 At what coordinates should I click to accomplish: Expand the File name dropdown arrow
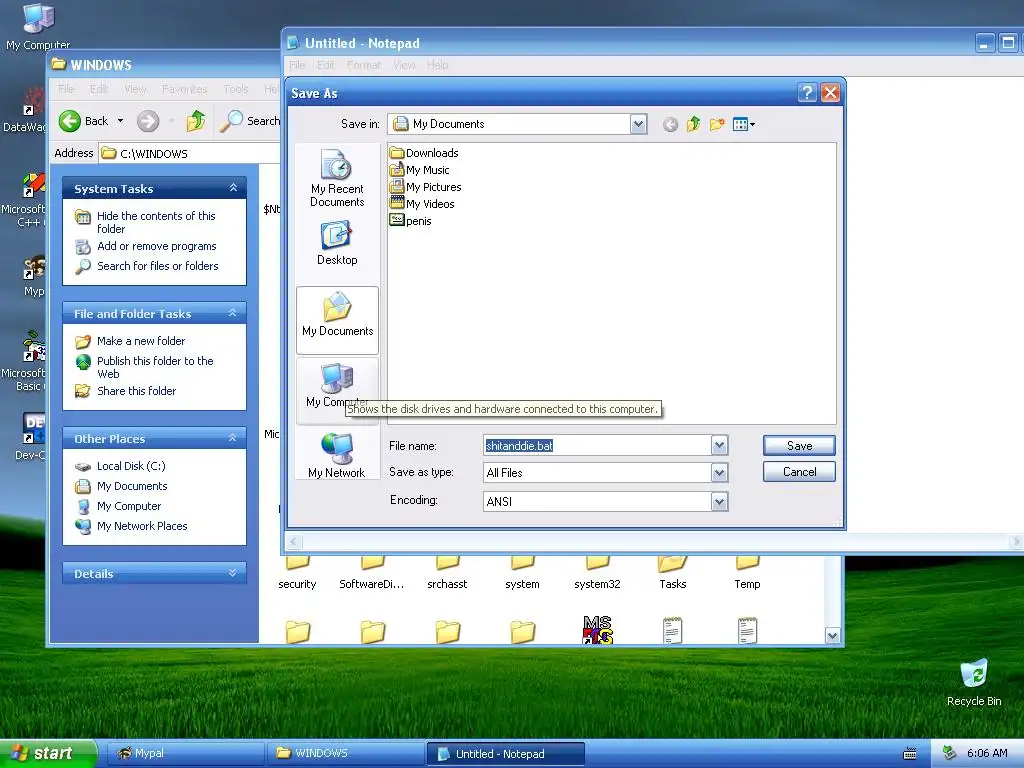719,445
